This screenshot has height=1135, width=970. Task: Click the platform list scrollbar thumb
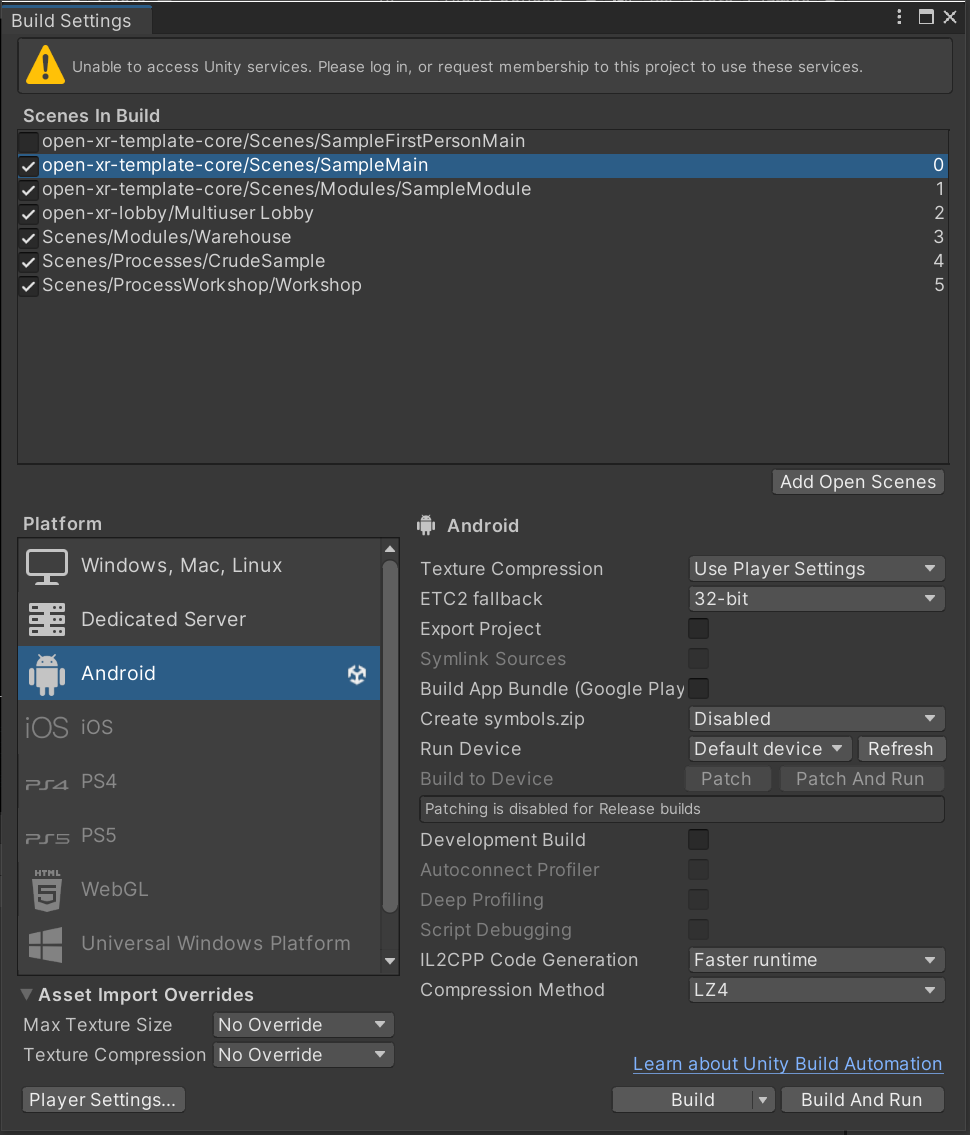(390, 736)
